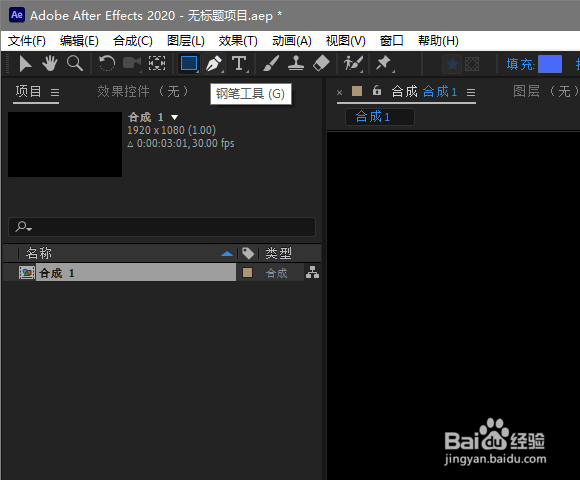Click the 合成 1 preview thumbnail
This screenshot has width=580, height=480.
(x=65, y=144)
